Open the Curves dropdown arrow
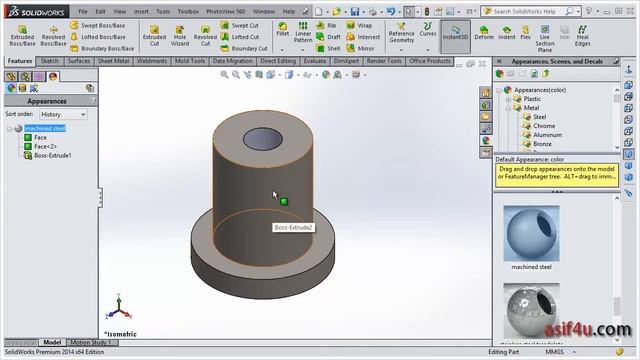The image size is (640, 360). pos(428,50)
